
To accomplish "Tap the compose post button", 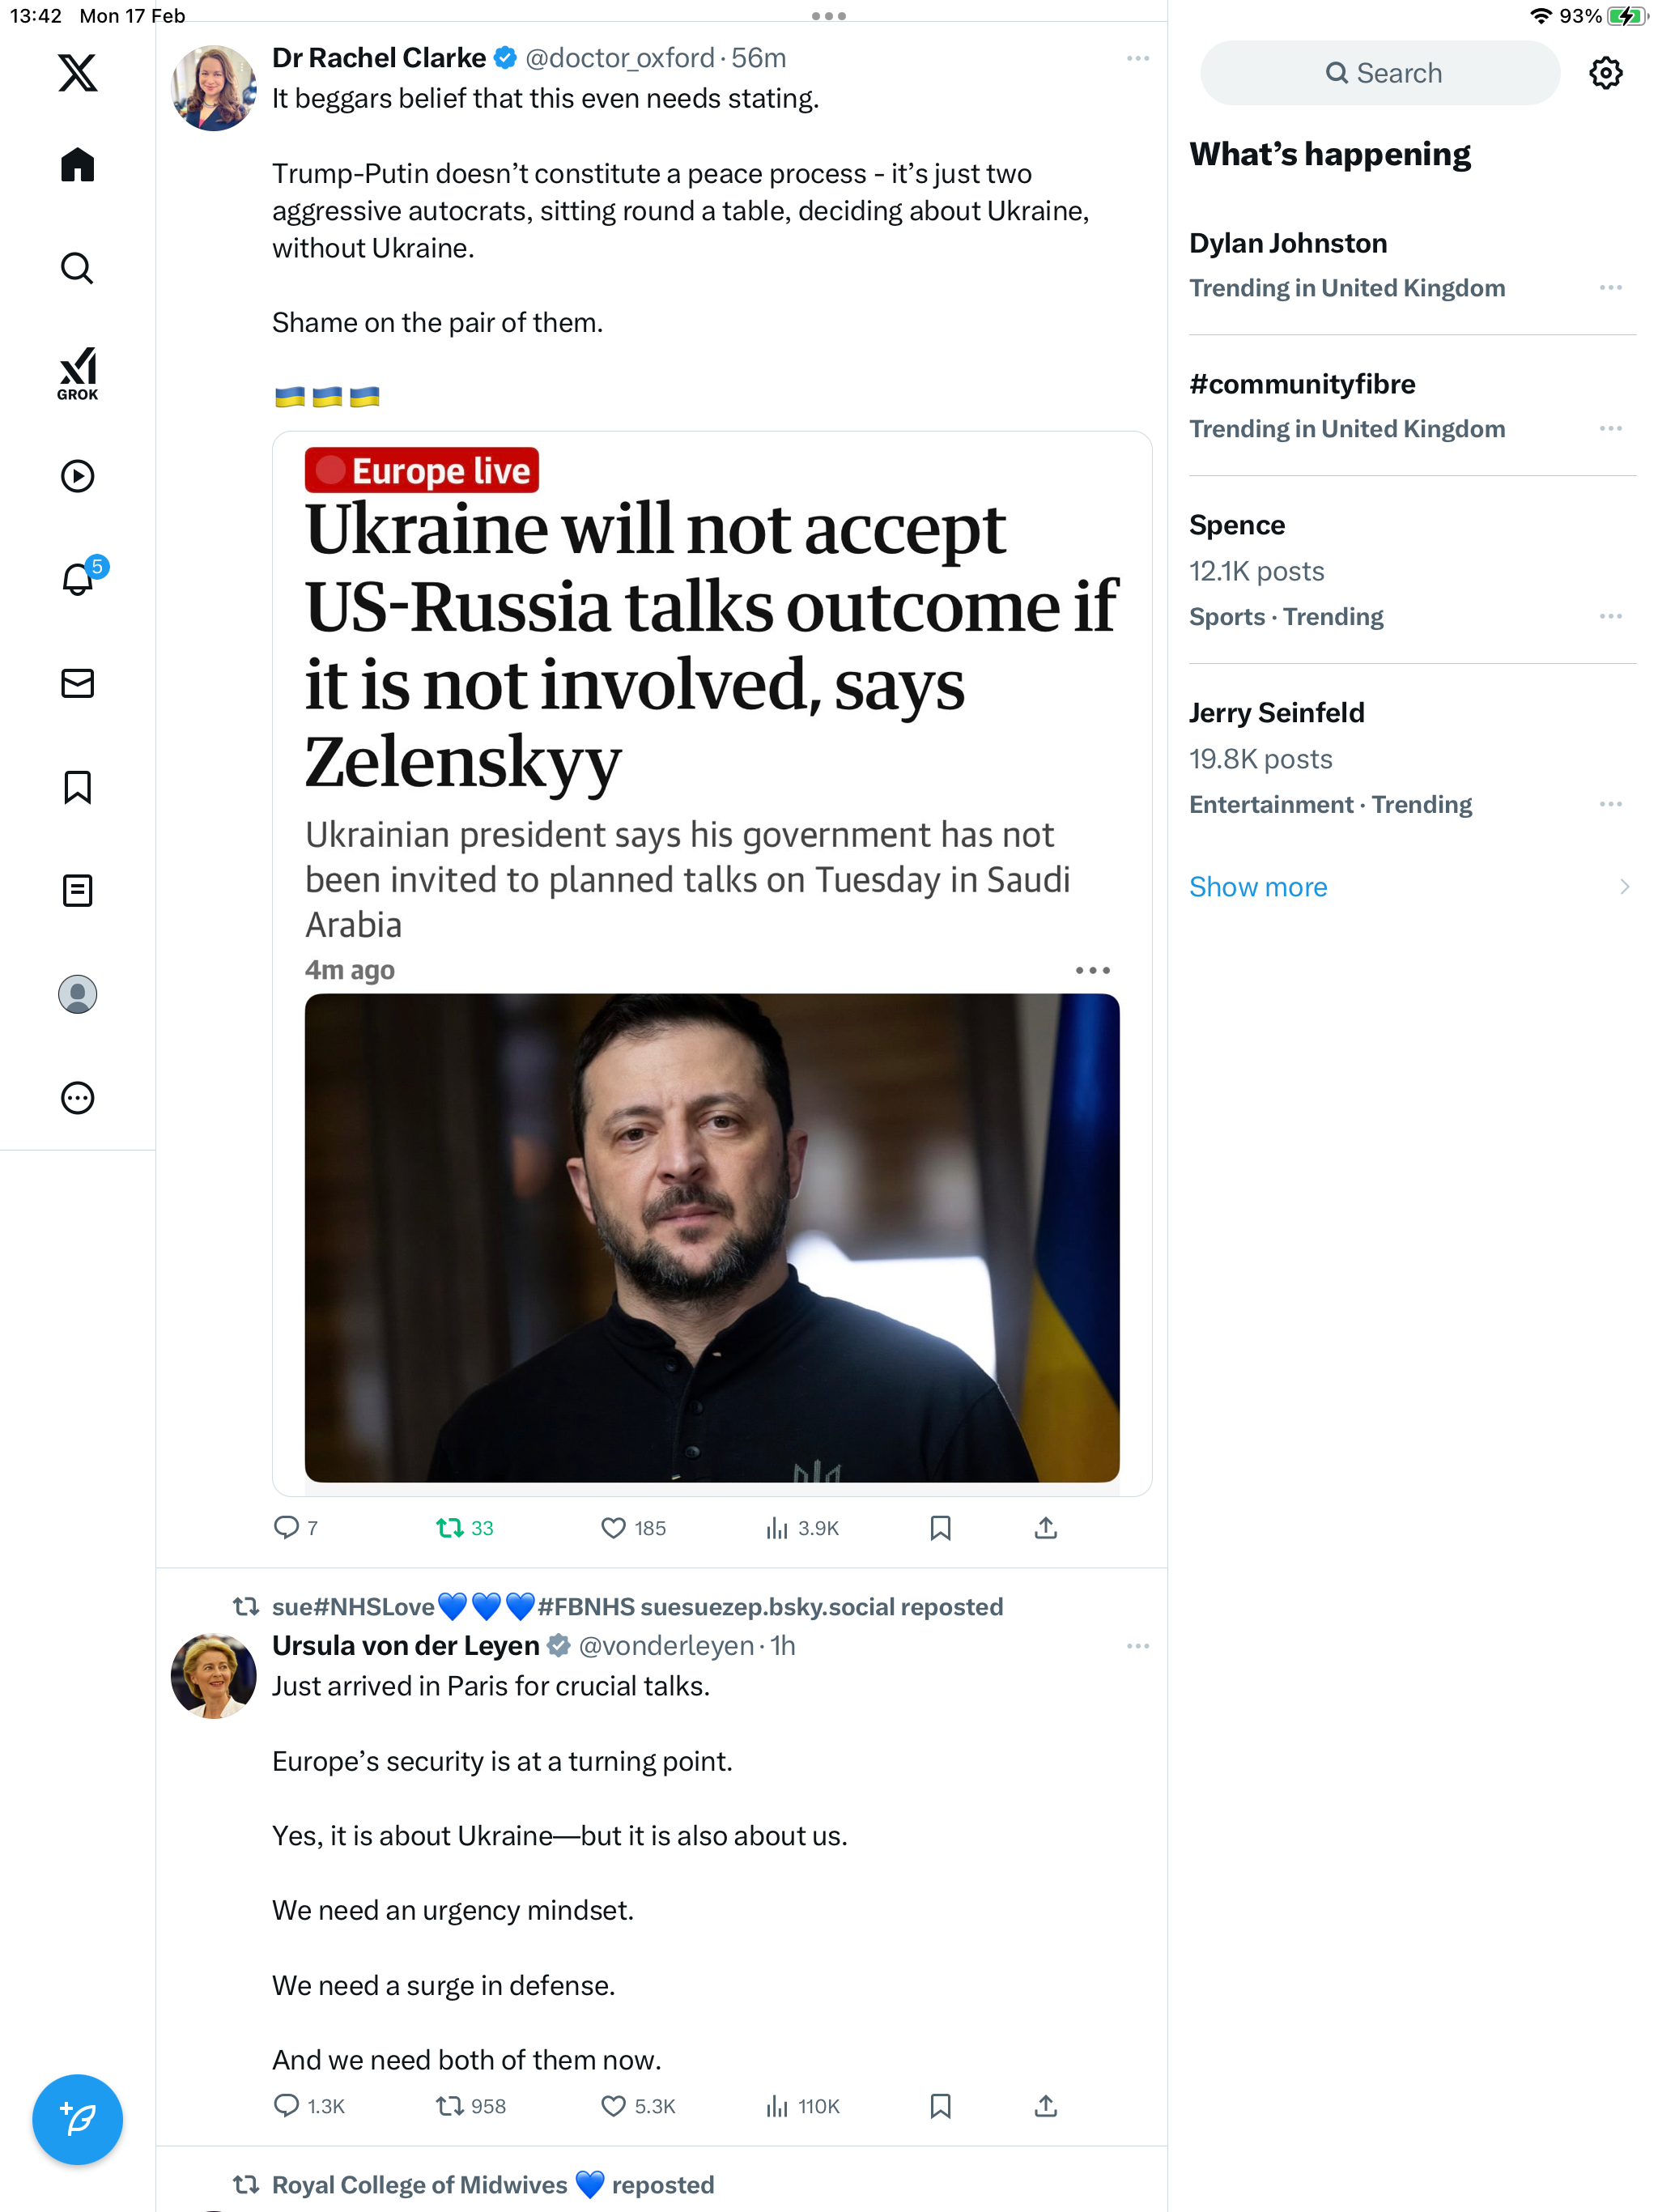I will coord(77,2119).
